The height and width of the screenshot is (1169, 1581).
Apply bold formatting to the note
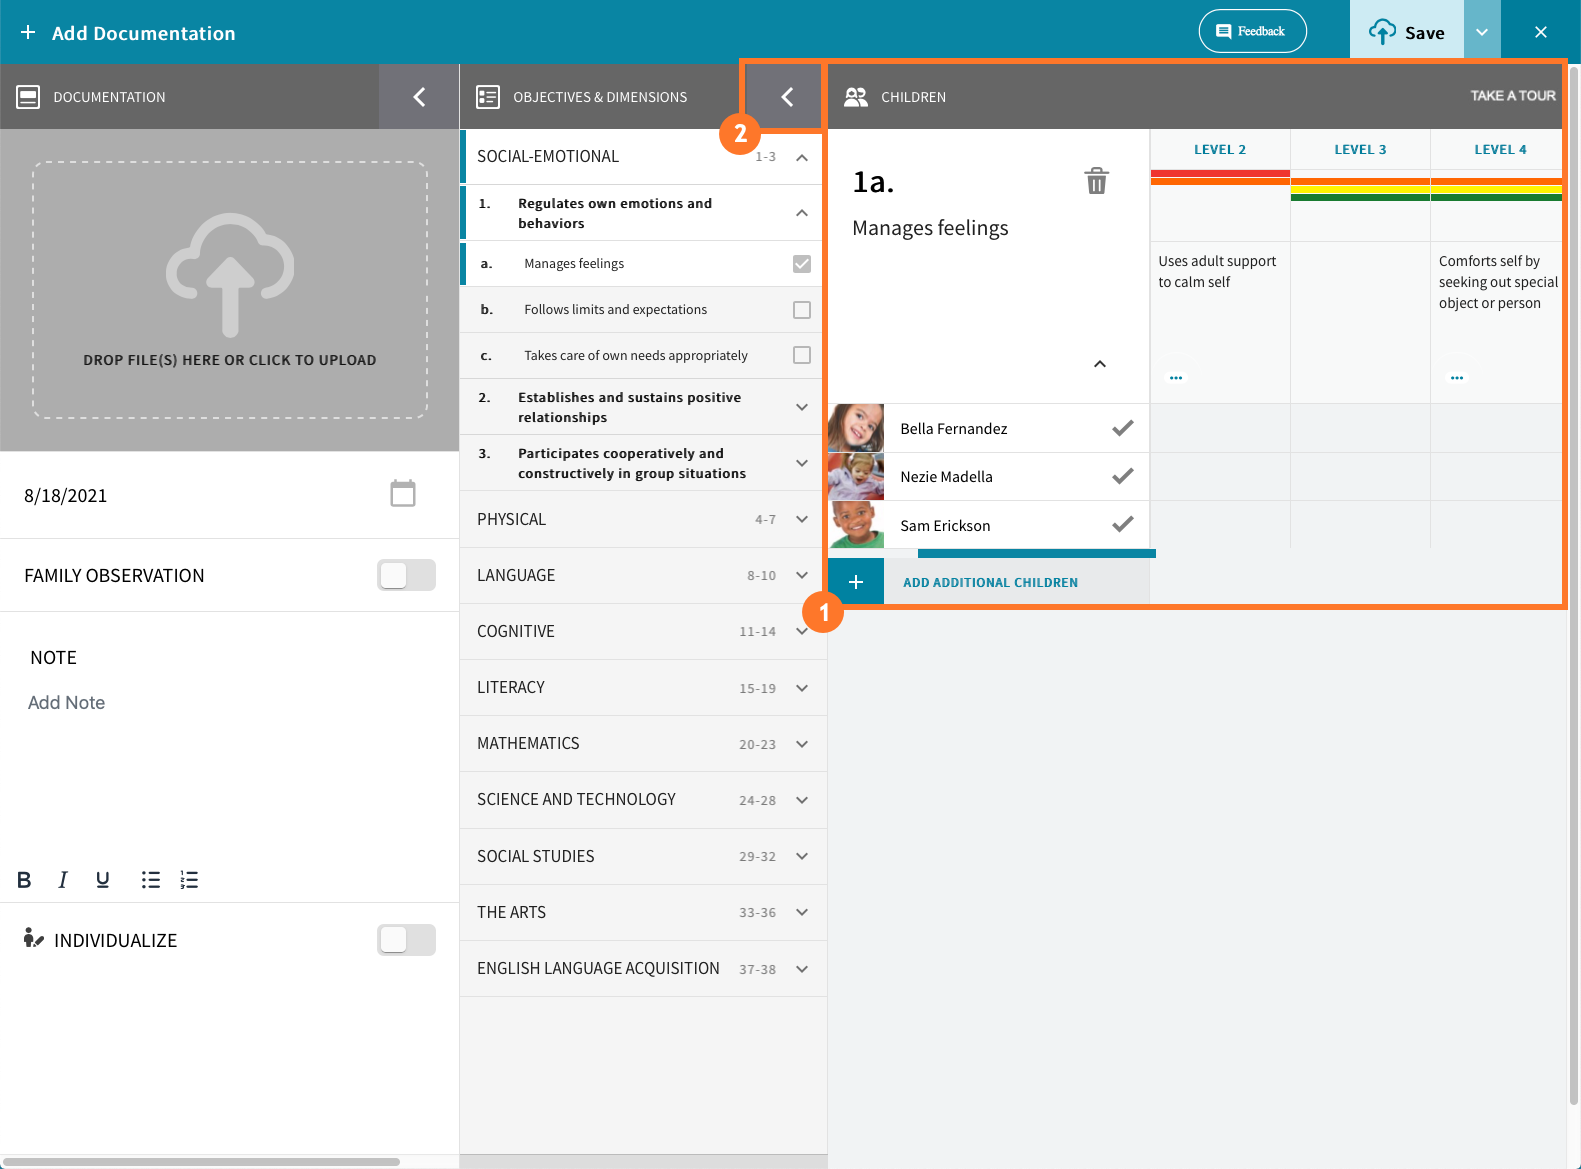coord(24,880)
